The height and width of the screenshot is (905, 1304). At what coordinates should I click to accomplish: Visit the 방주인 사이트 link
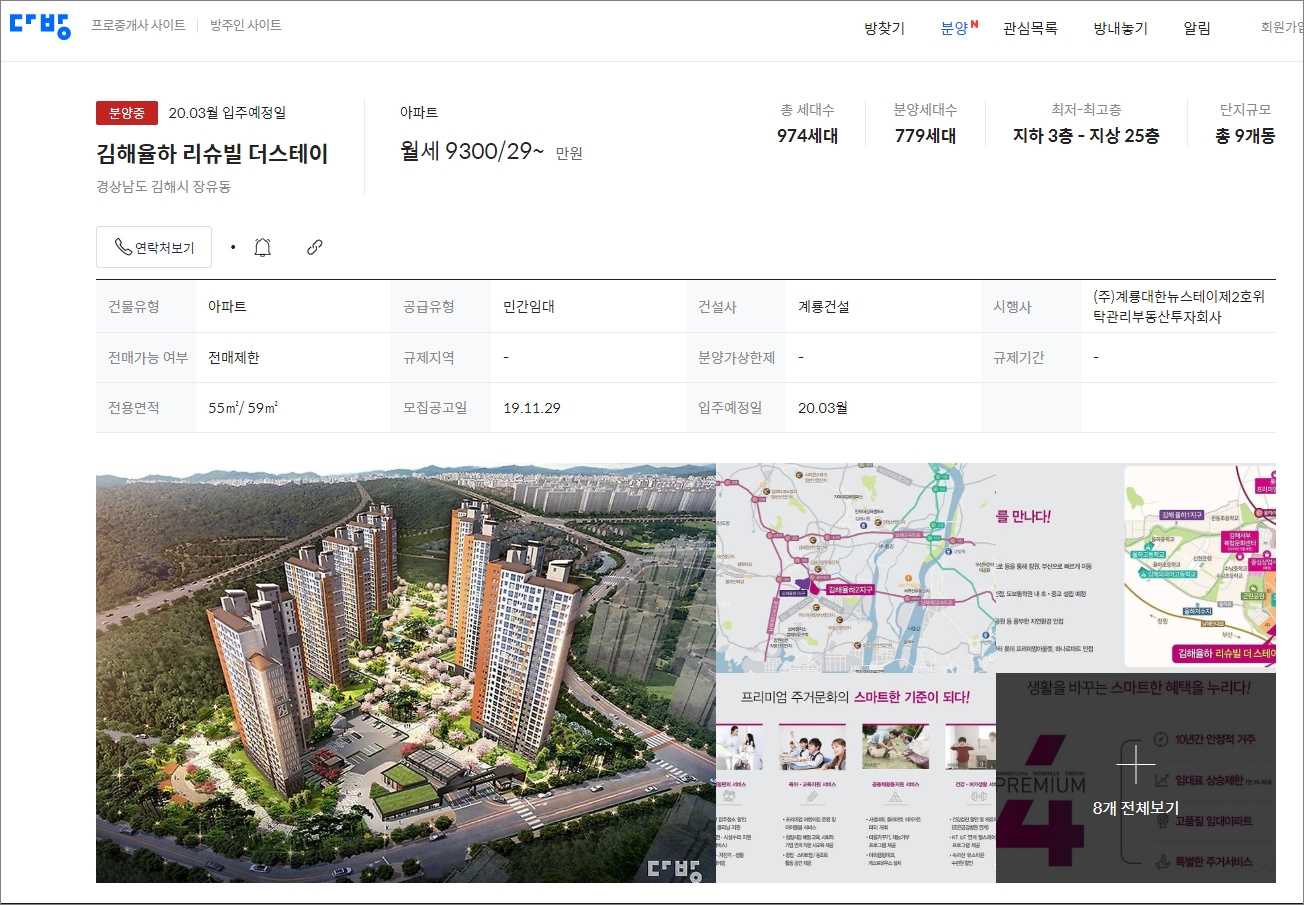(246, 25)
